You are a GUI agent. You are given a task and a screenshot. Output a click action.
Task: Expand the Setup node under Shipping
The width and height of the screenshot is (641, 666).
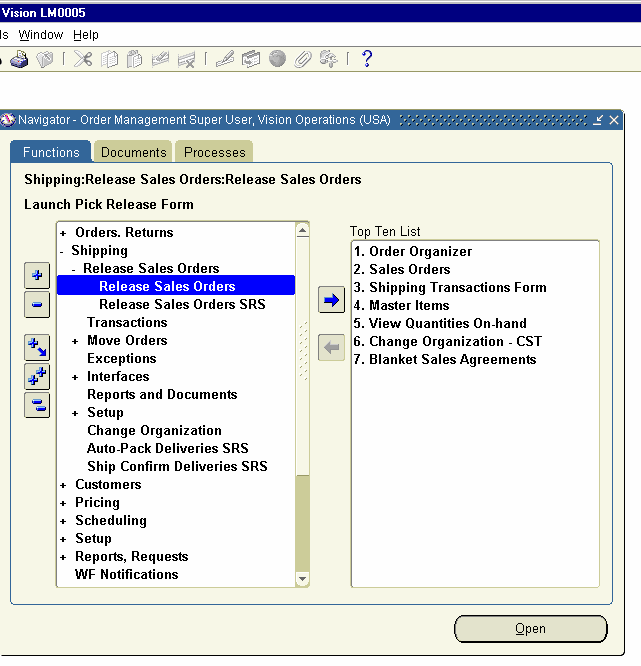point(75,413)
